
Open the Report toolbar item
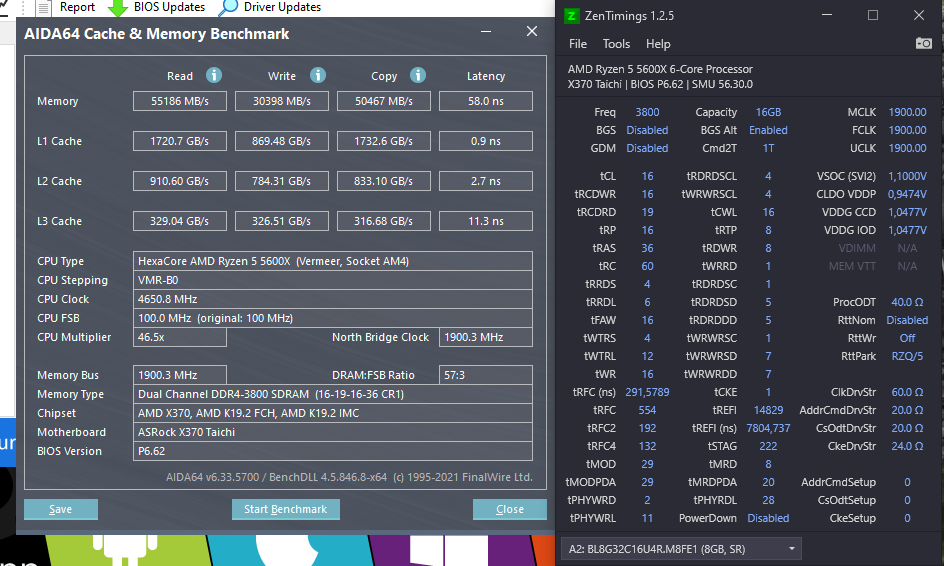(77, 7)
